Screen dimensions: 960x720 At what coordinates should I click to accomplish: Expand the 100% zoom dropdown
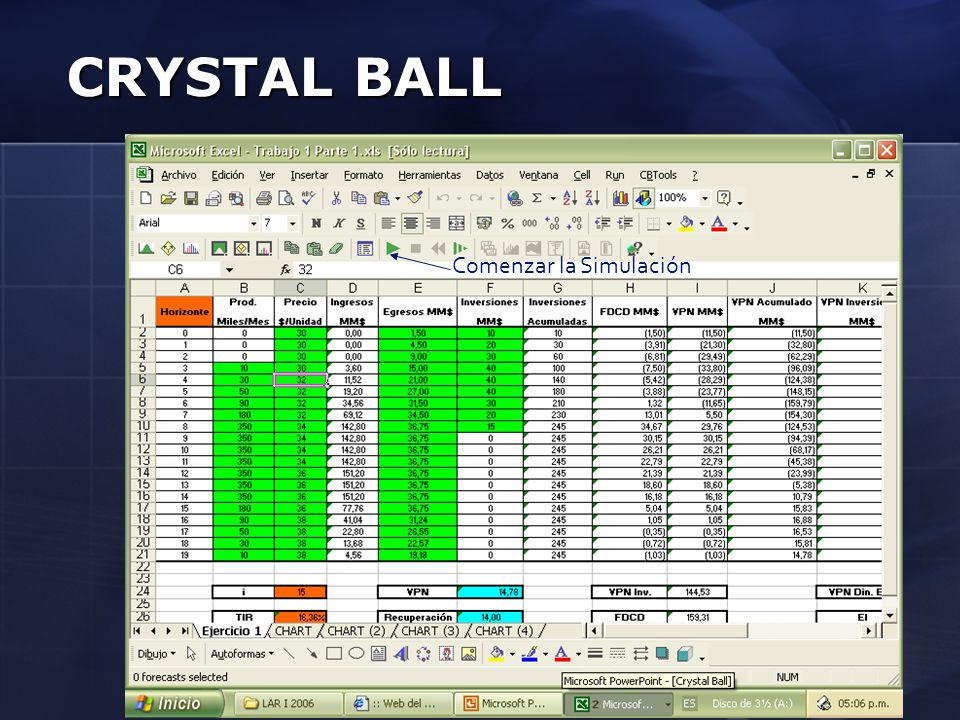[x=704, y=198]
